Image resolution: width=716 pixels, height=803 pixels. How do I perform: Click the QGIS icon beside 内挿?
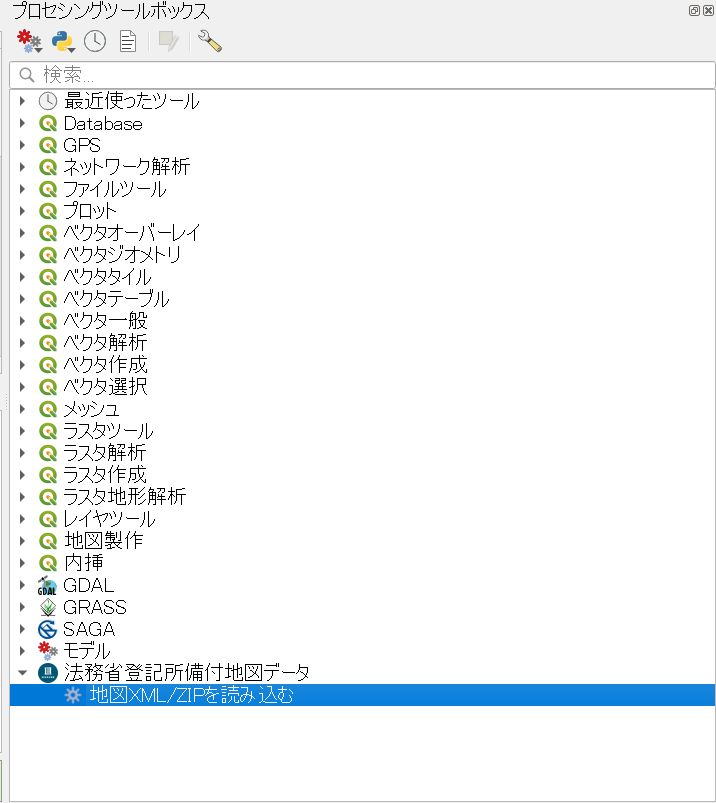click(48, 563)
